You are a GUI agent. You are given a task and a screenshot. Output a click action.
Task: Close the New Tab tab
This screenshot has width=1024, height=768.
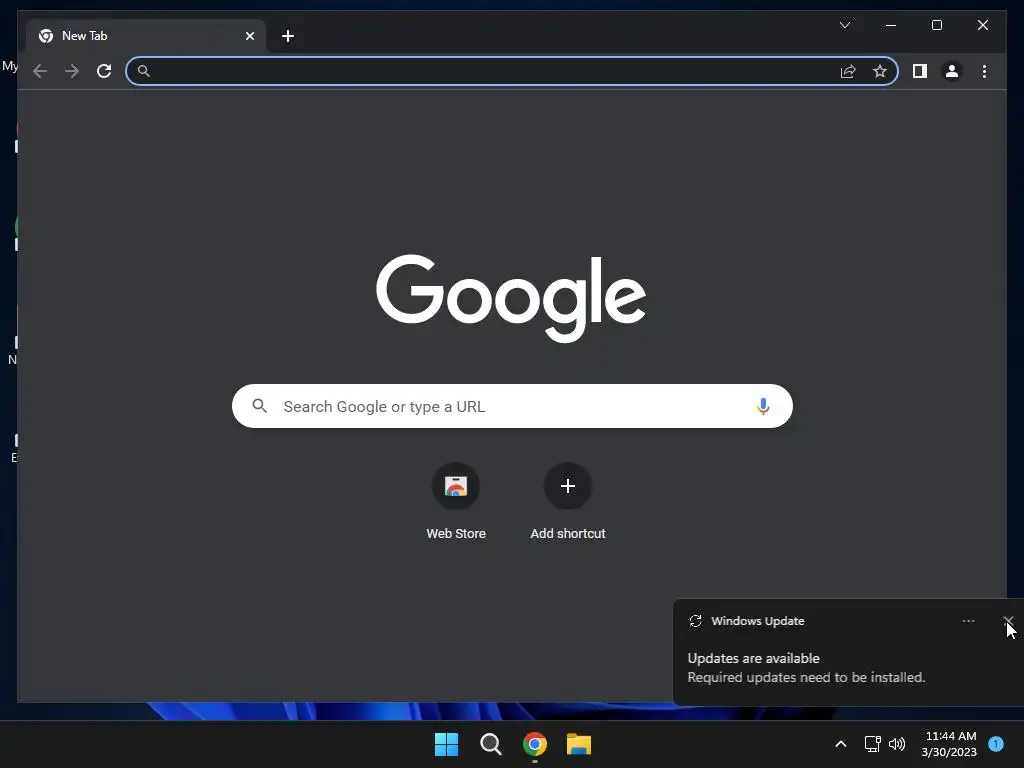pos(249,36)
